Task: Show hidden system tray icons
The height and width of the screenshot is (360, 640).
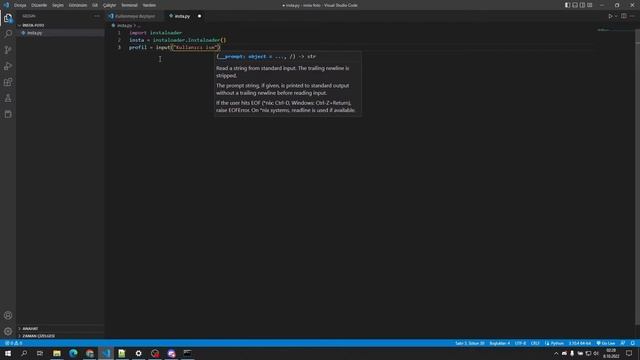Action: click(556, 353)
